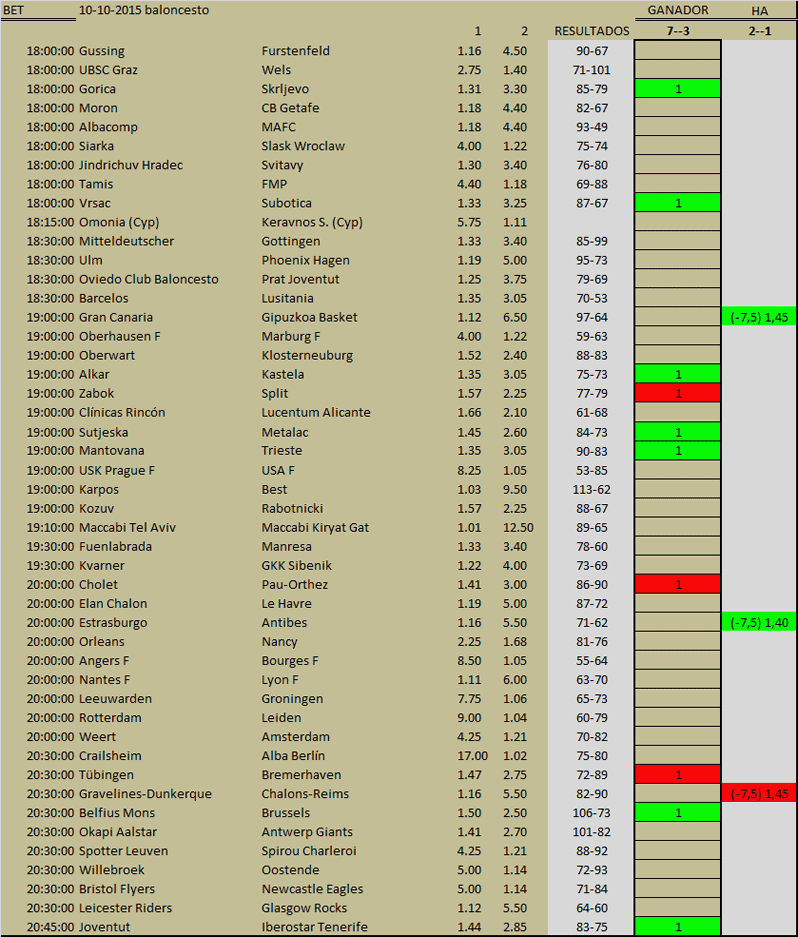
Task: Click the Lucentum Alicante cell
Action: 316,412
